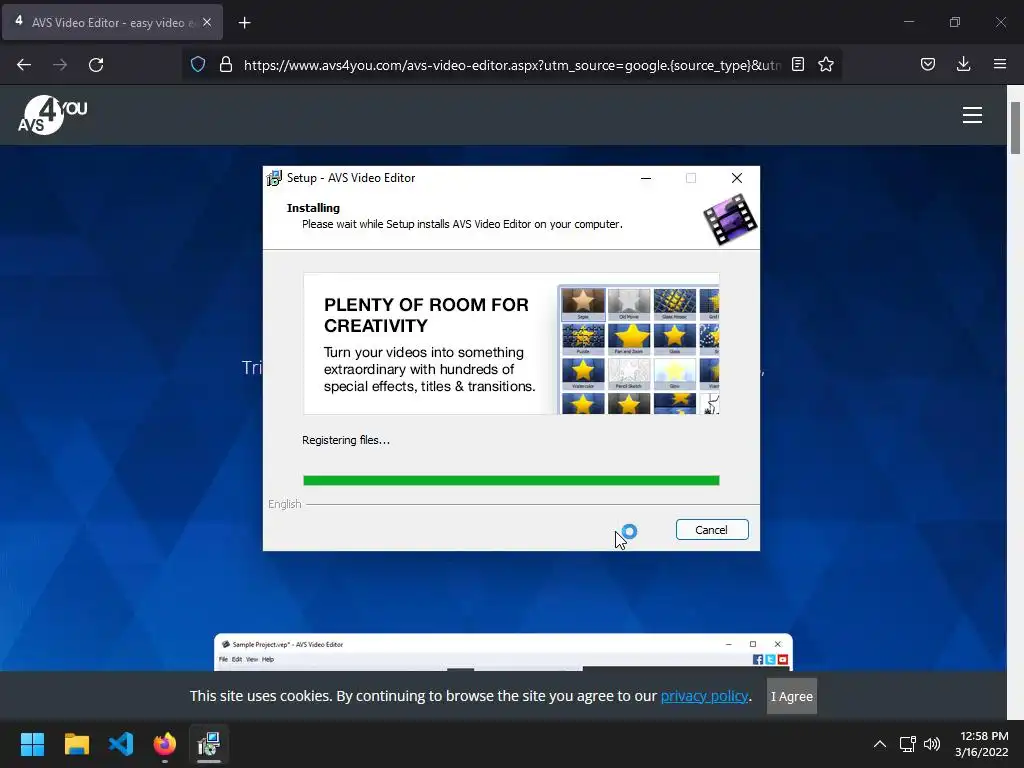Click the webpage vertical scrollbar
This screenshot has width=1024, height=768.
1015,128
